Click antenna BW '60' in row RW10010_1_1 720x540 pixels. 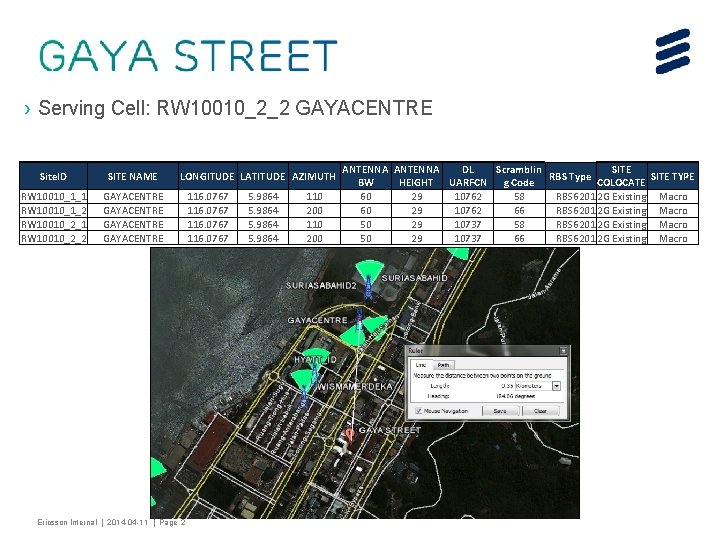pyautogui.click(x=366, y=197)
